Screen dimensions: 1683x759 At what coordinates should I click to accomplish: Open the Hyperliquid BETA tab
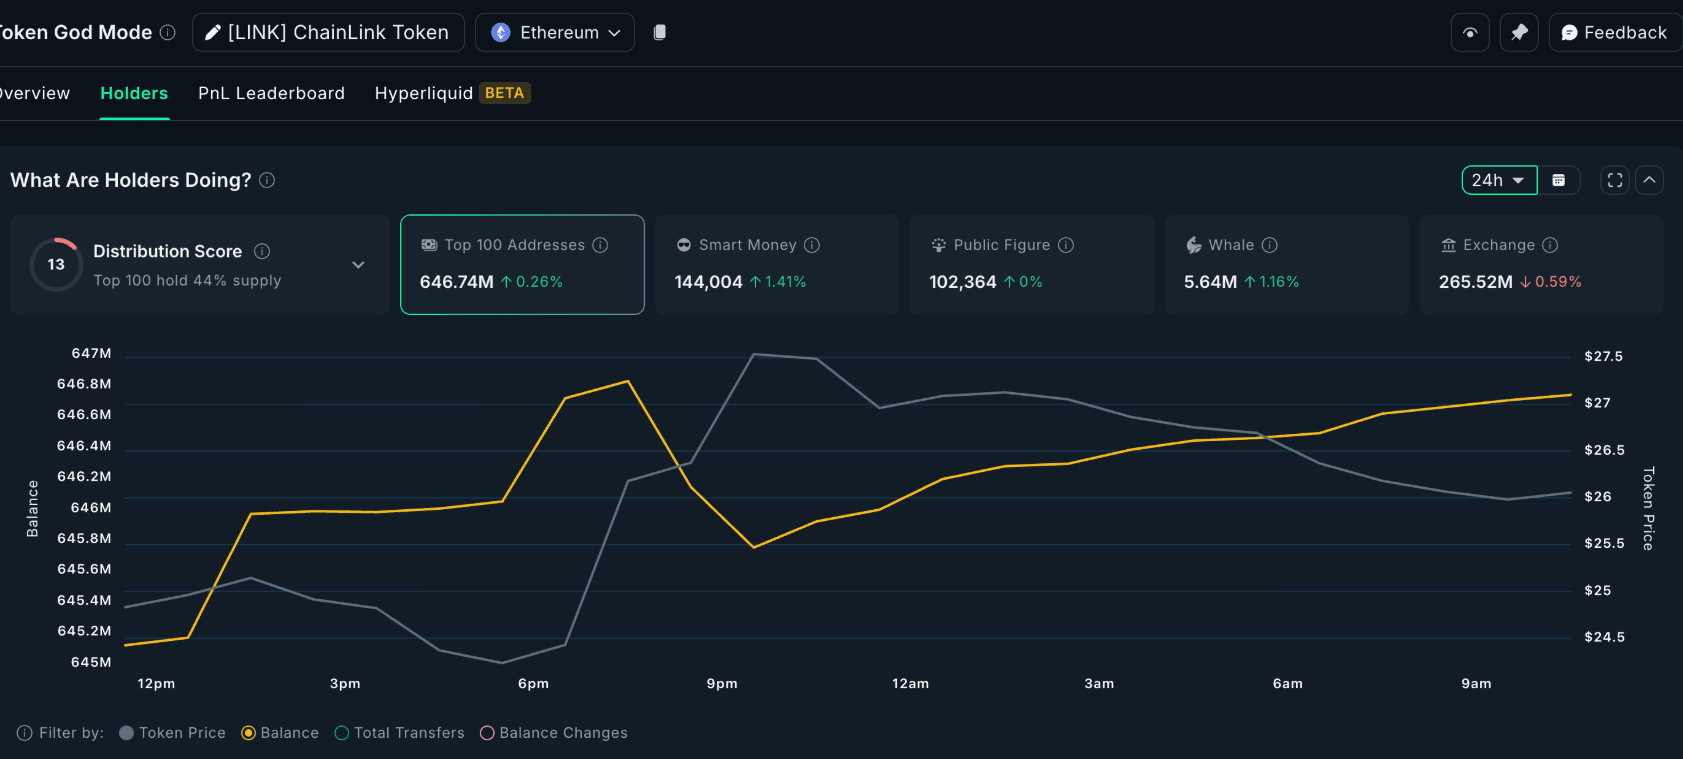click(x=452, y=93)
